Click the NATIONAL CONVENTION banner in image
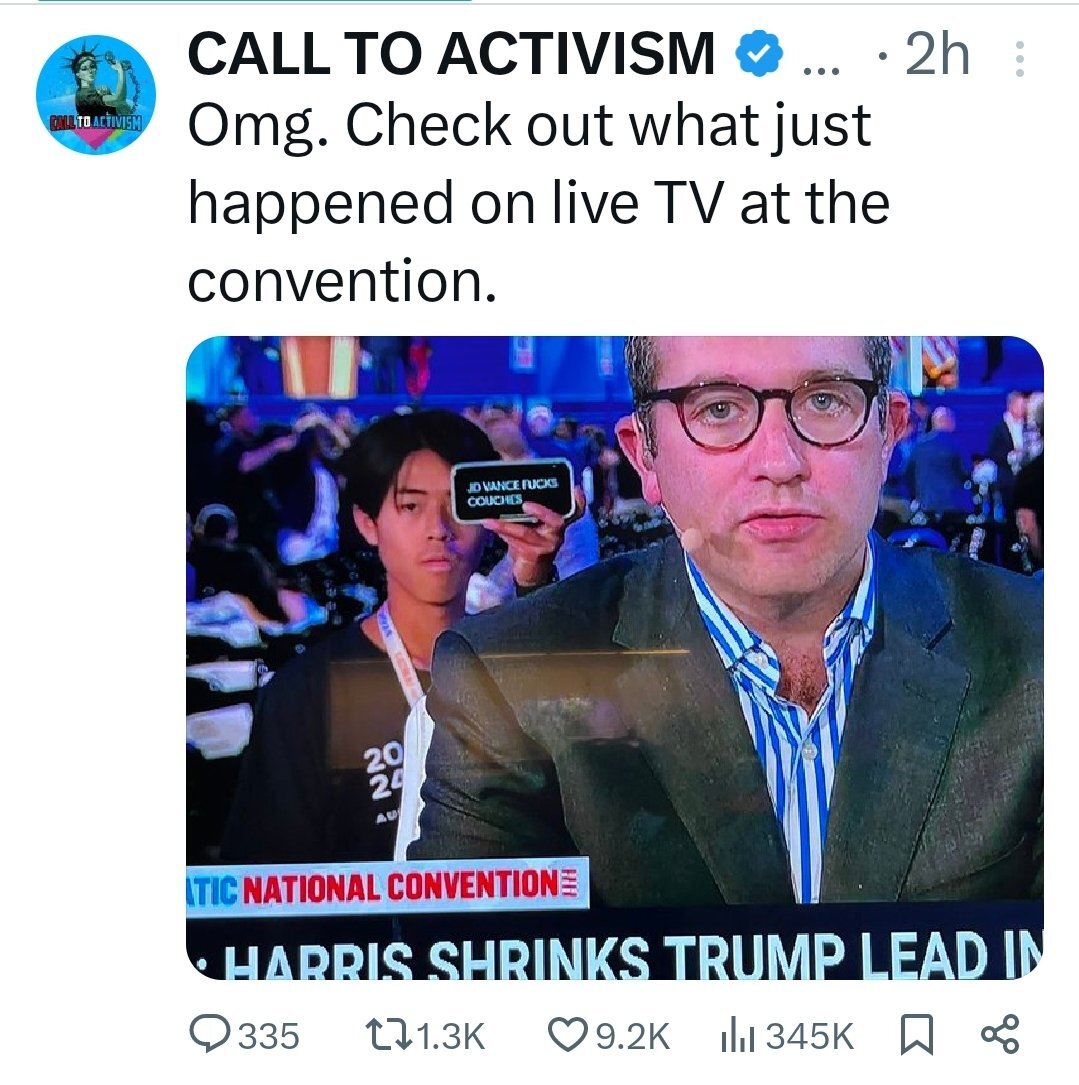The image size is (1079, 1085). 388,887
